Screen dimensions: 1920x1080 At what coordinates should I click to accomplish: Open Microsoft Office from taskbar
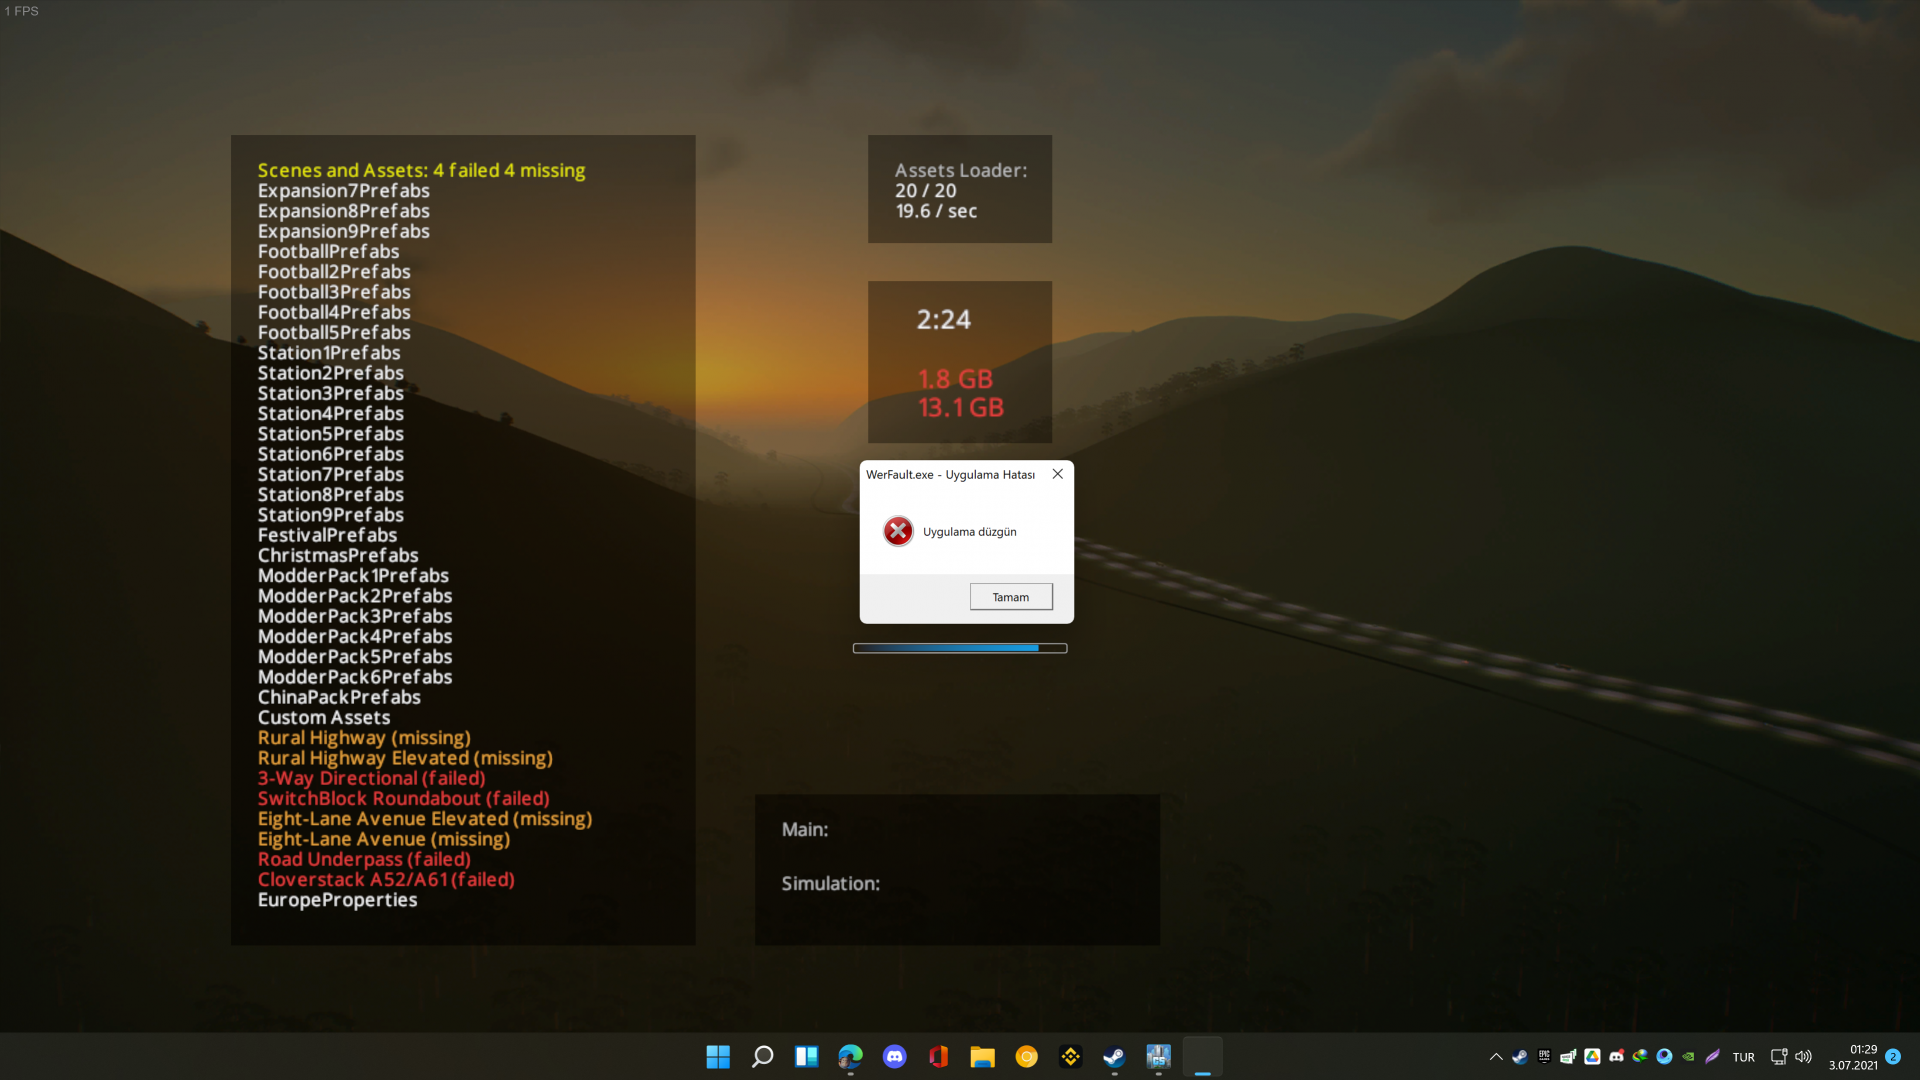point(938,1057)
